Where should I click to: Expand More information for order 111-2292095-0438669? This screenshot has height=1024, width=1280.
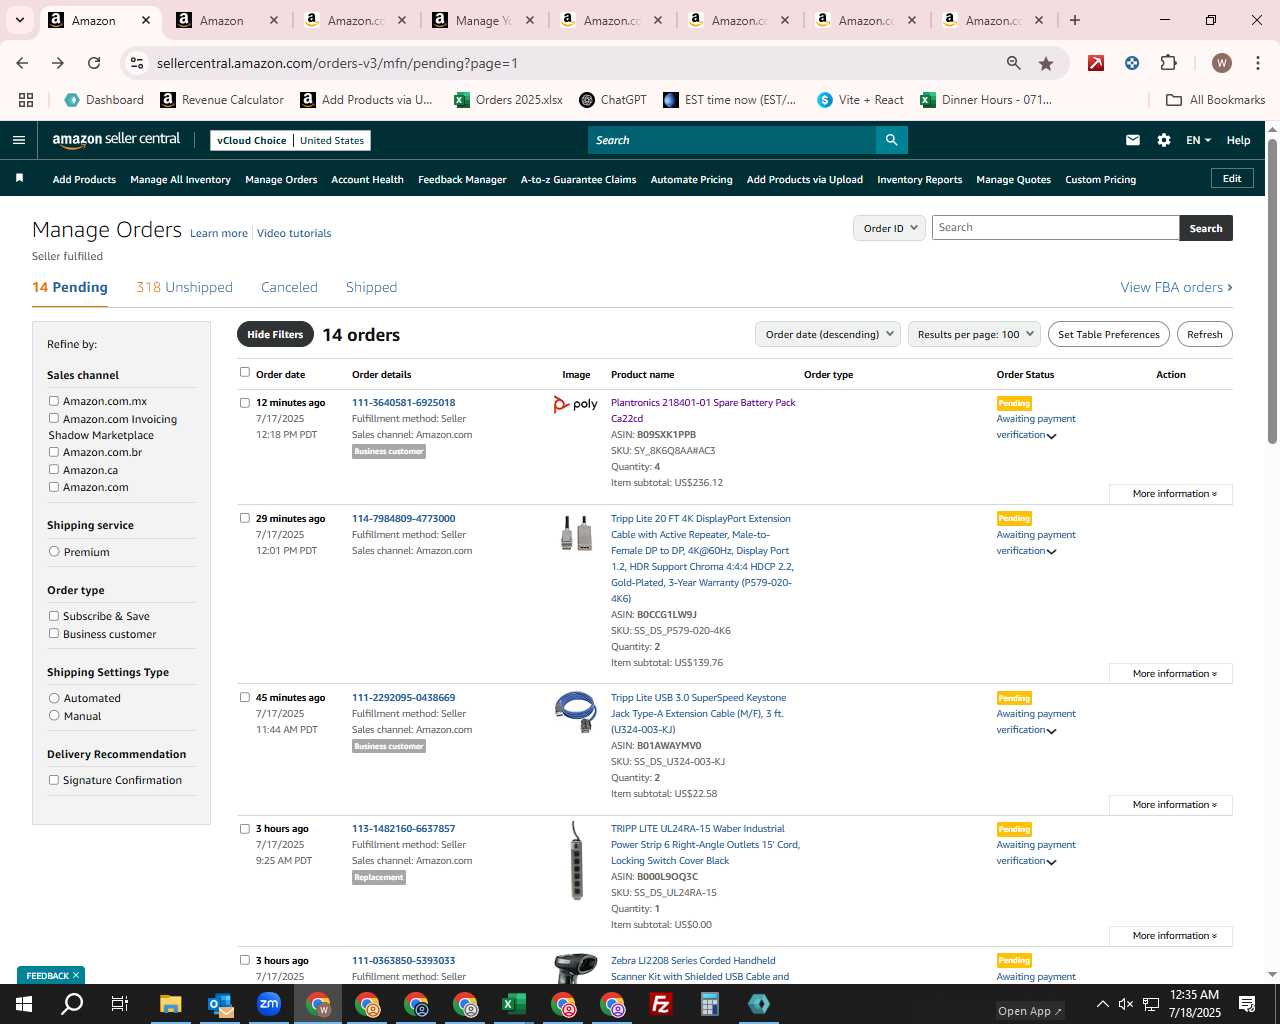point(1171,805)
